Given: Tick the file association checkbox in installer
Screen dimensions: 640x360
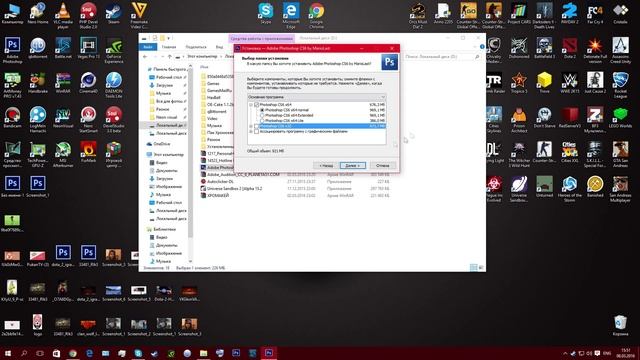Looking at the screenshot, I should pos(256,131).
